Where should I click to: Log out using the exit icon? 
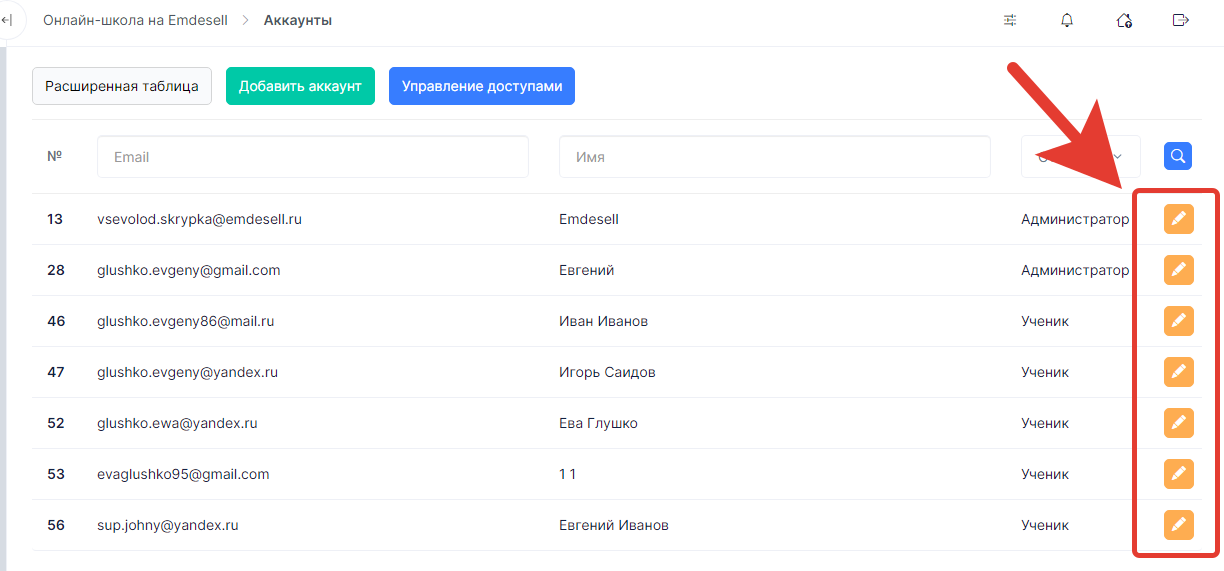tap(1181, 21)
